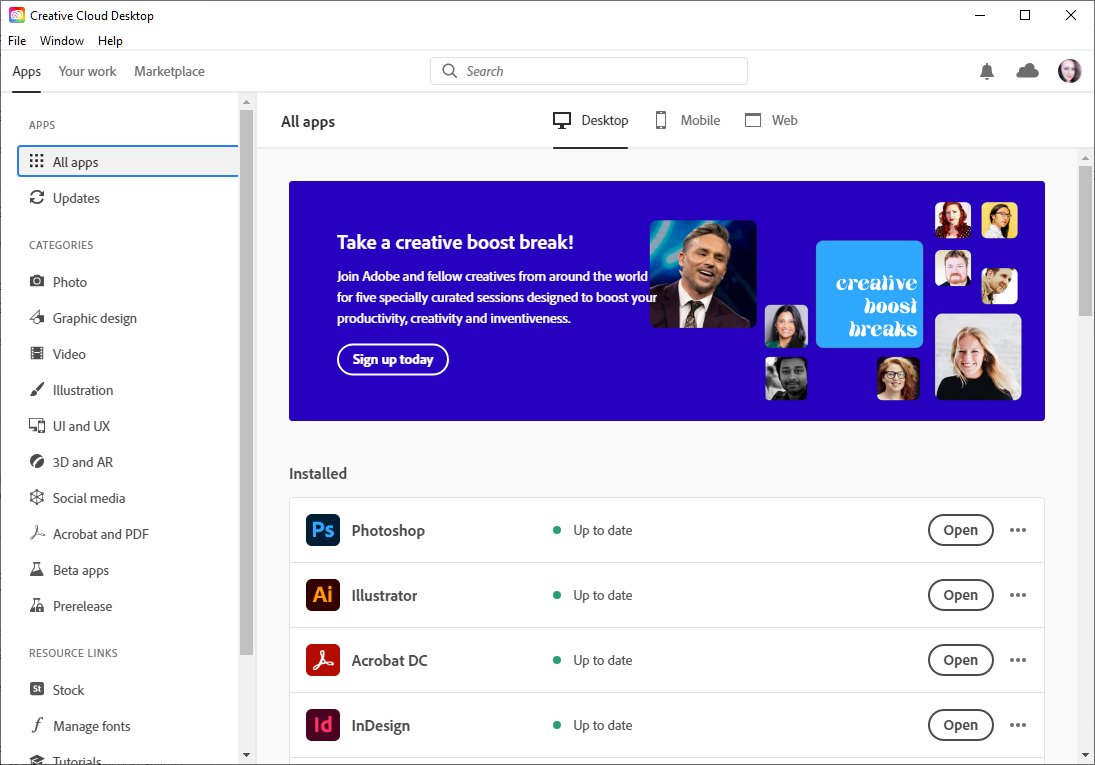
Task: Click the Creative Cloud title bar logo
Action: (x=17, y=15)
